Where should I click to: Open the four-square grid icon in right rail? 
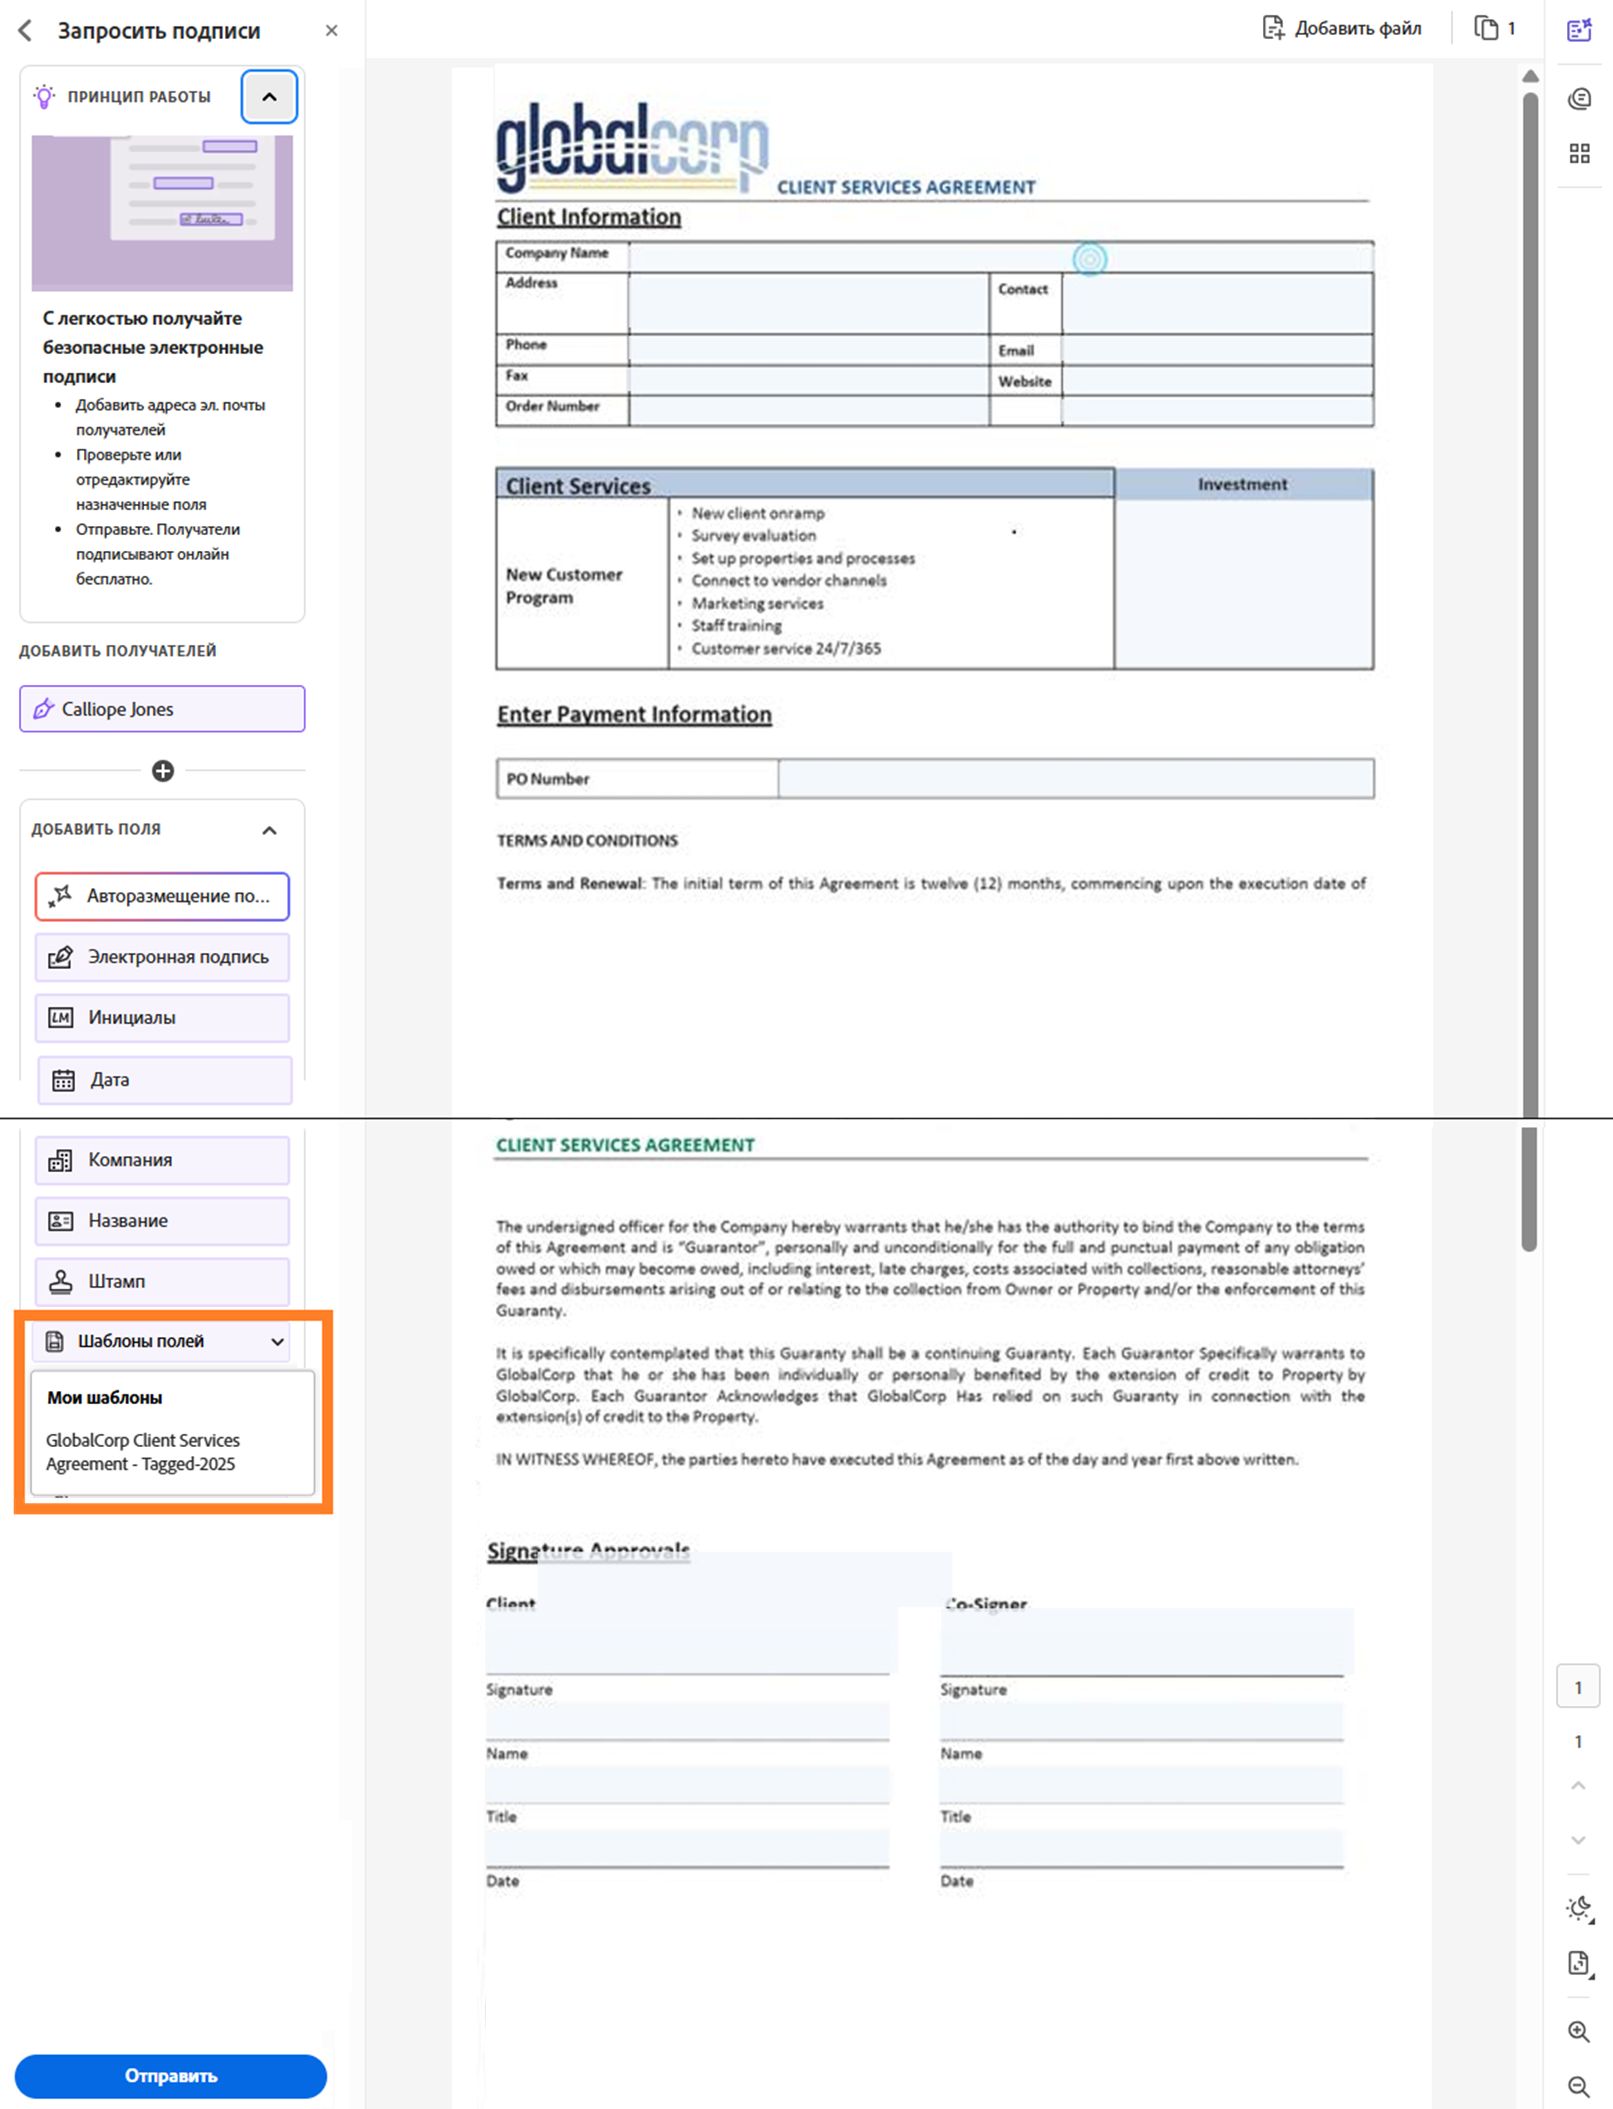coord(1579,153)
